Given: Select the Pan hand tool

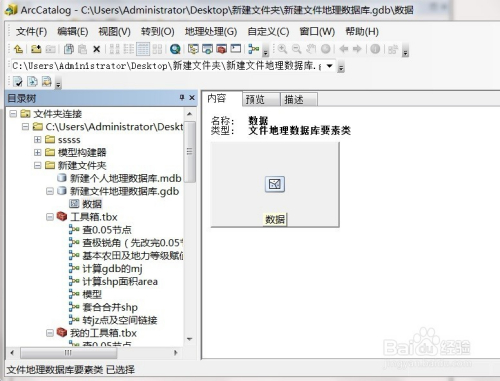Looking at the screenshot, I should [x=311, y=49].
